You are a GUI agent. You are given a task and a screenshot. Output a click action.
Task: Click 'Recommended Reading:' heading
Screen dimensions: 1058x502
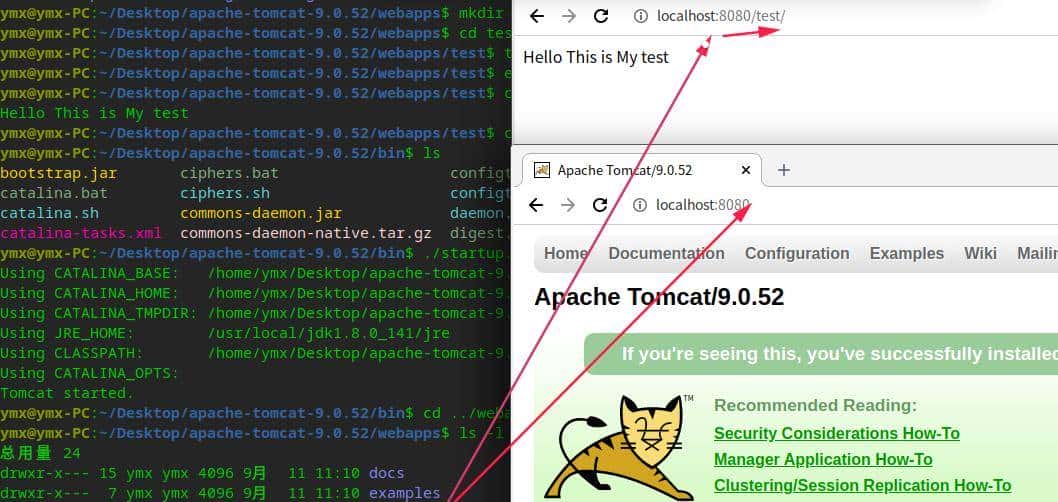[815, 406]
